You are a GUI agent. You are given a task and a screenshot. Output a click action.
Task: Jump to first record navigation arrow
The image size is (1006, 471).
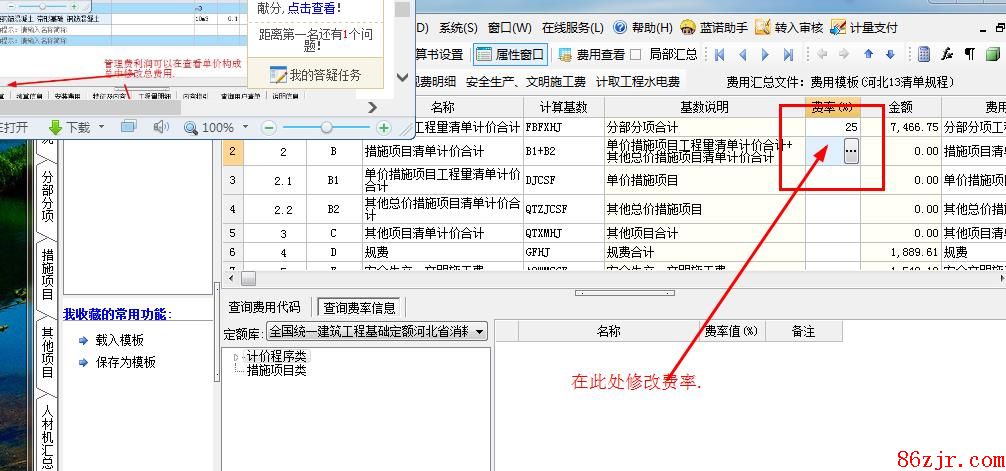[x=718, y=55]
